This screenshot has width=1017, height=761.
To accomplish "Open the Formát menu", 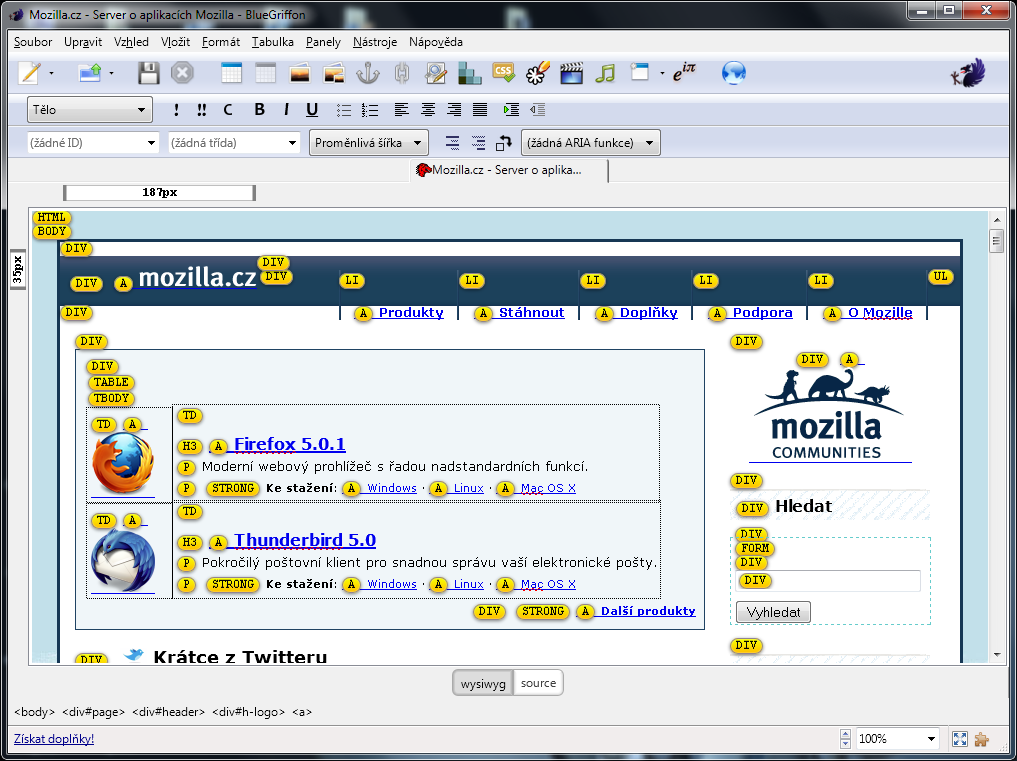I will coord(221,42).
